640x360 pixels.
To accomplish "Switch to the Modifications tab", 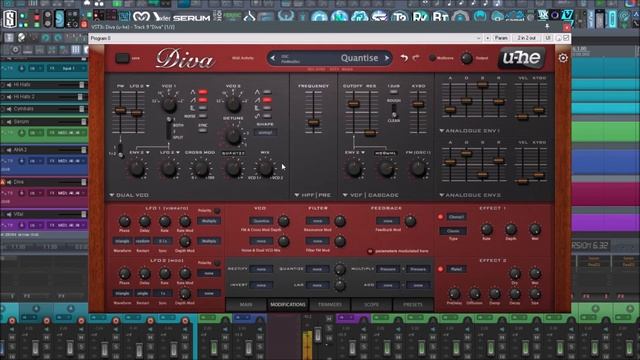I will click(288, 304).
